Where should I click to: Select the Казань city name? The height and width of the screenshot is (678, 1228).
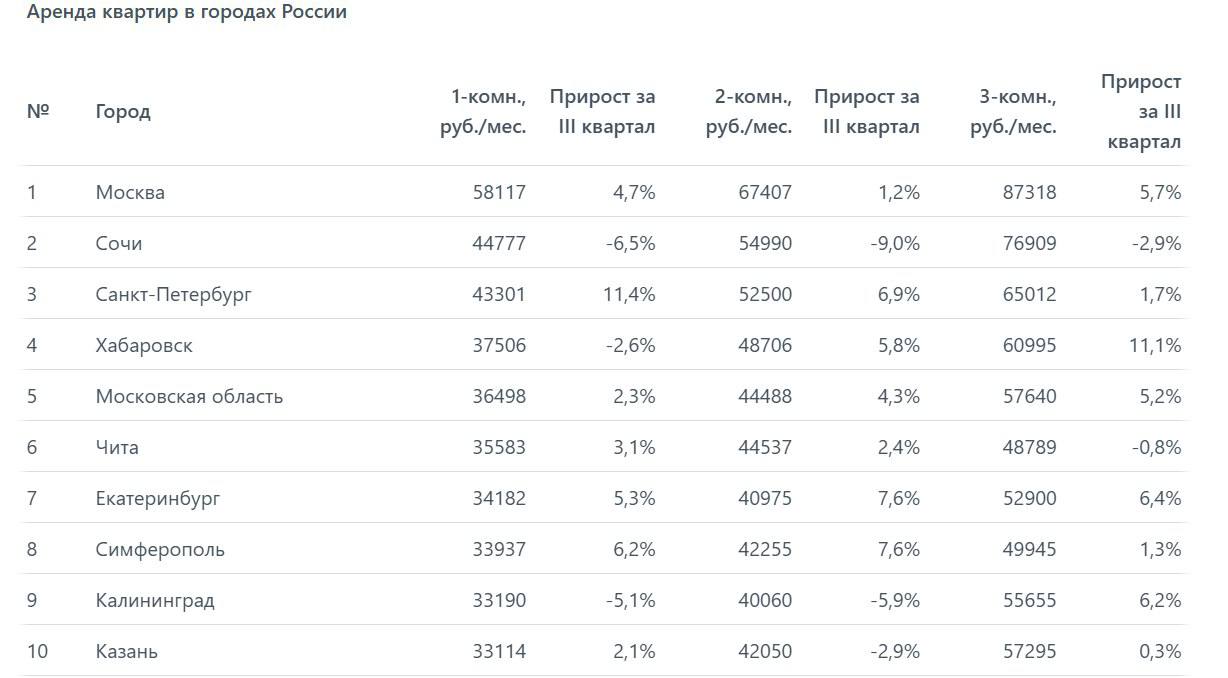click(x=127, y=651)
